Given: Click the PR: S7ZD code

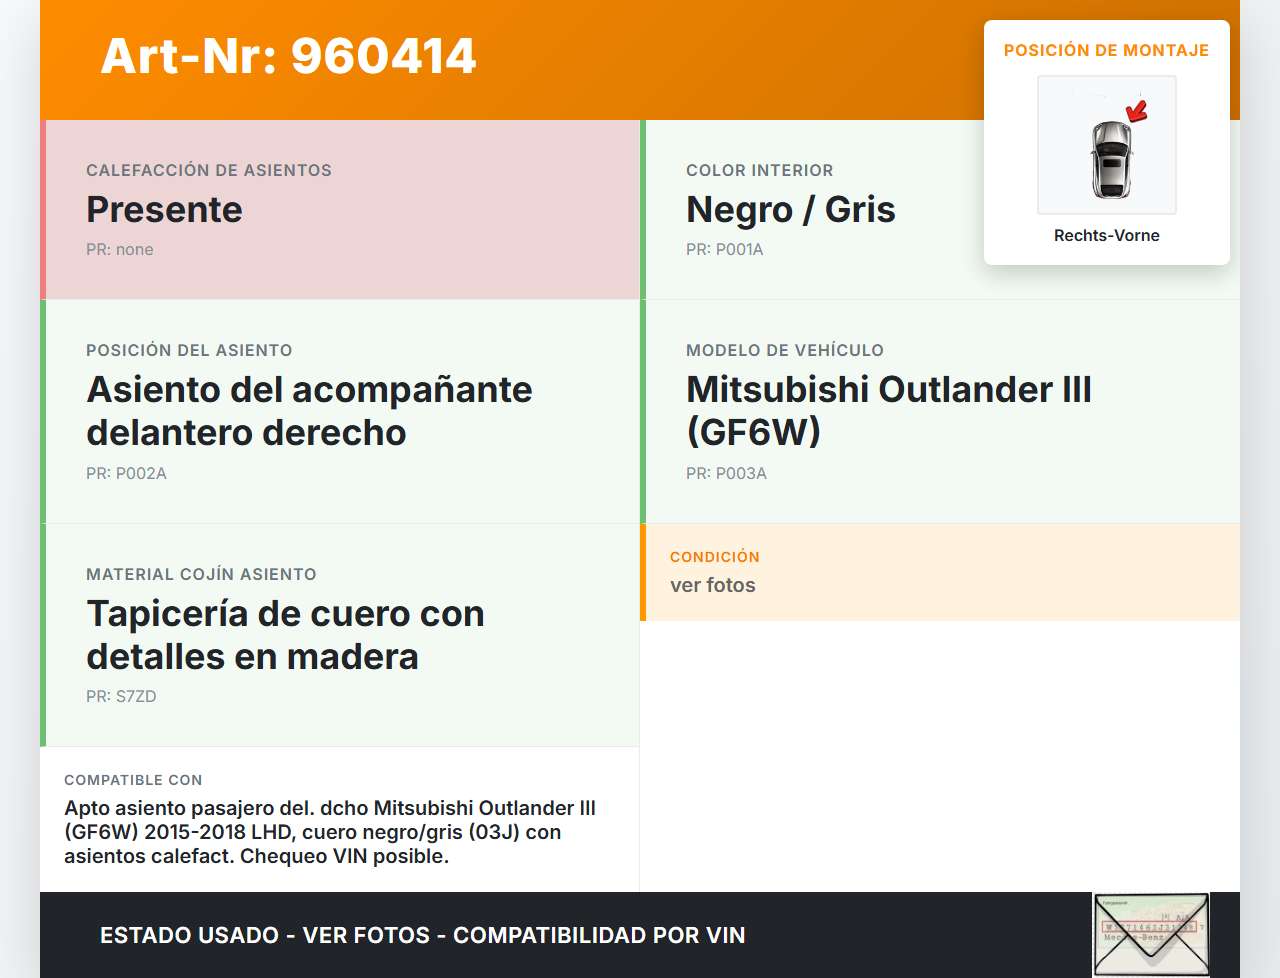Looking at the screenshot, I should 121,696.
